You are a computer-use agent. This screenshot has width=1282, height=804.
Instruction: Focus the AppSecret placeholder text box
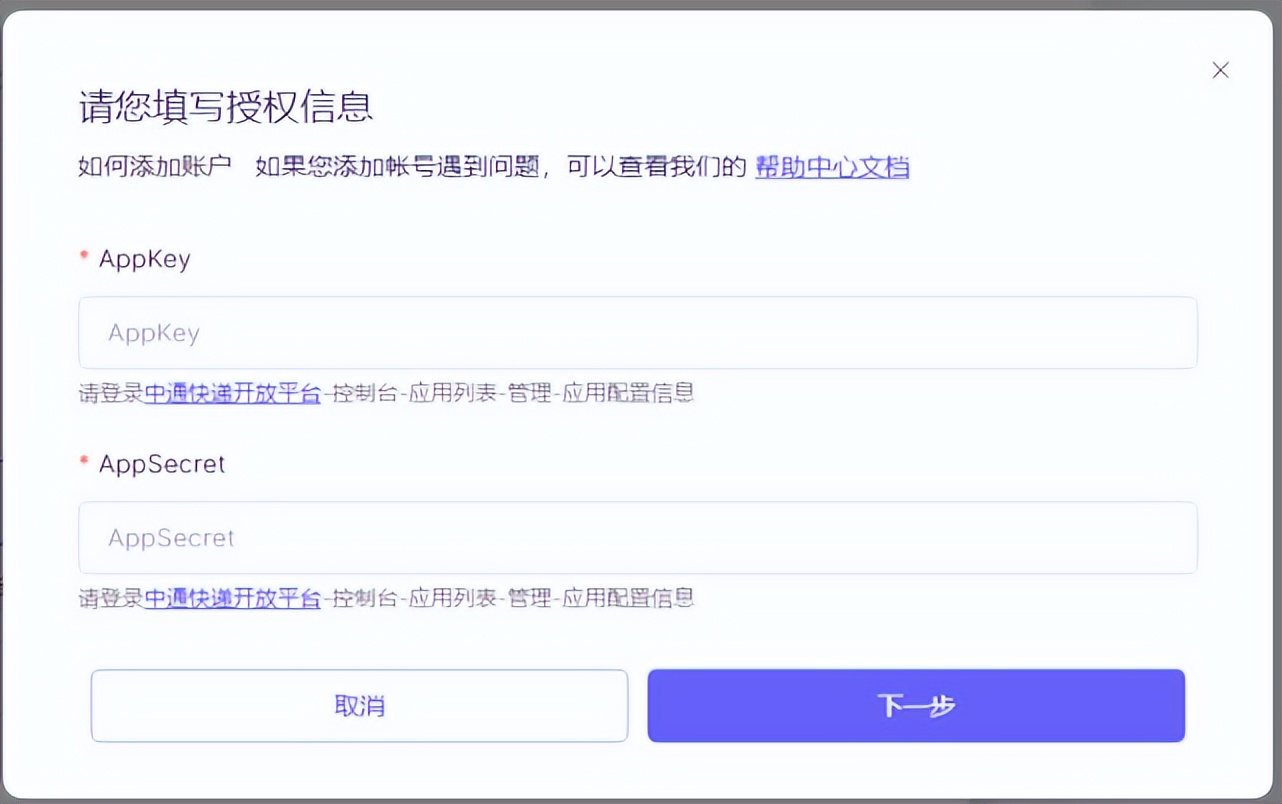(x=170, y=537)
